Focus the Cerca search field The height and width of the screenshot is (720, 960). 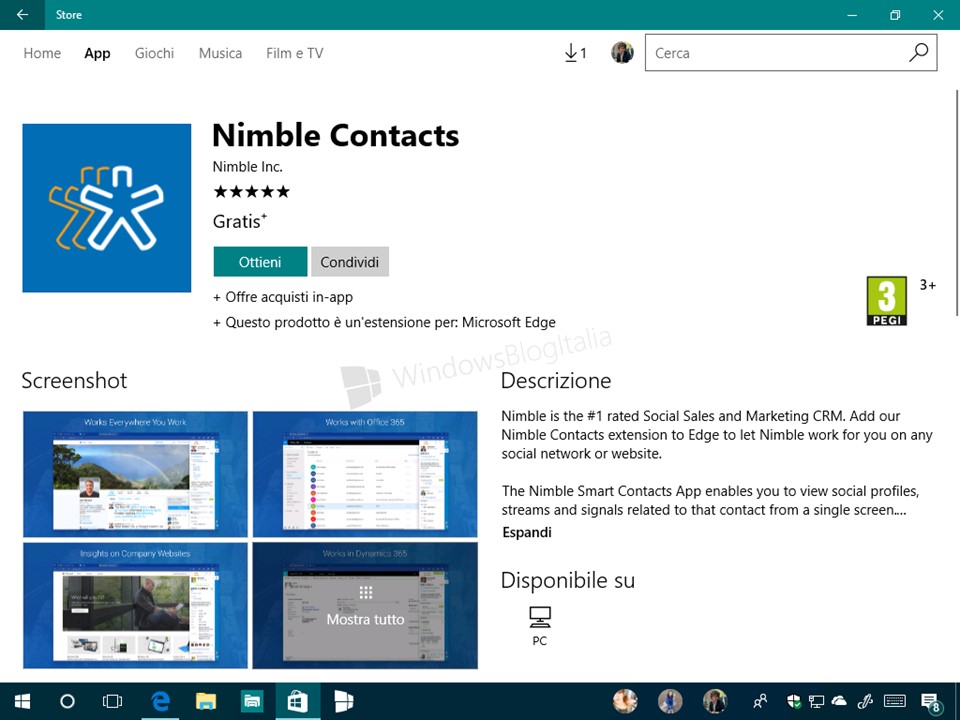tap(778, 53)
